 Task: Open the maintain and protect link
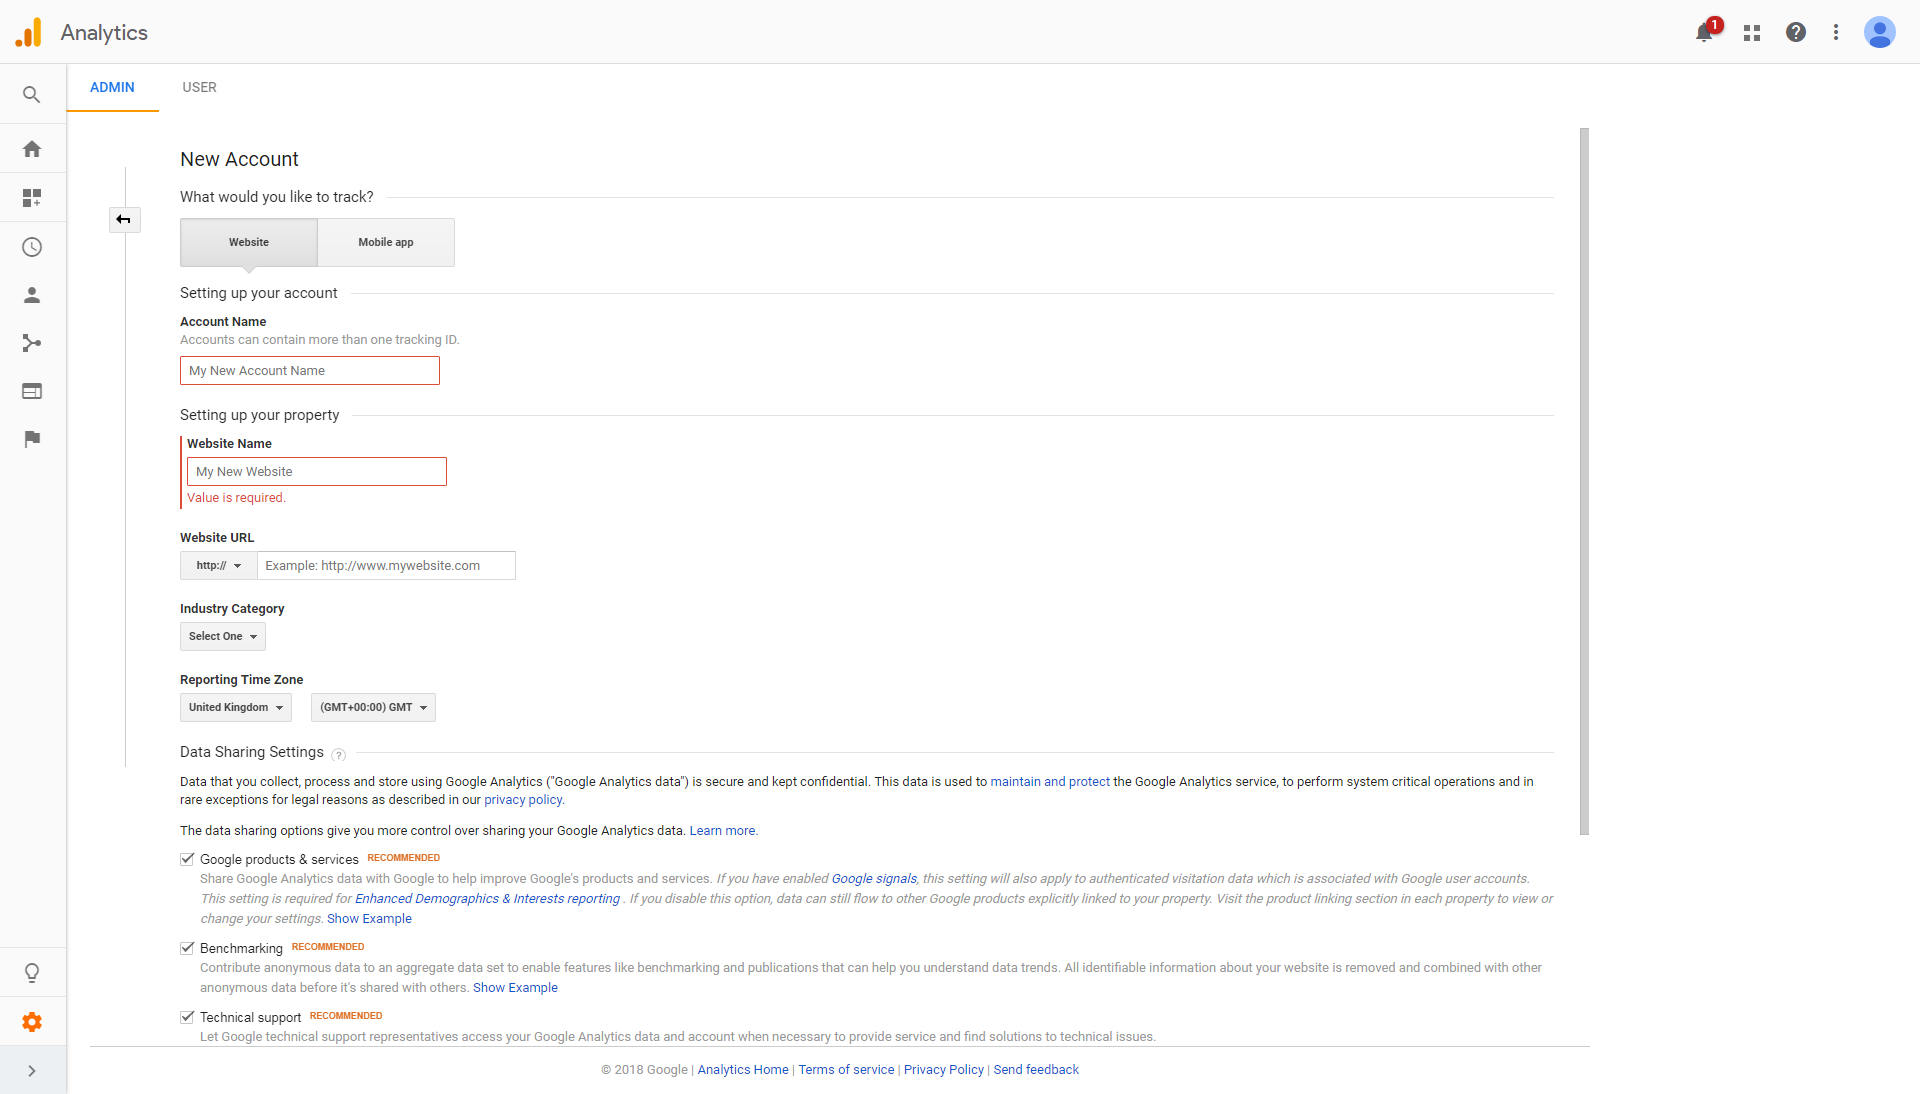pyautogui.click(x=1050, y=782)
